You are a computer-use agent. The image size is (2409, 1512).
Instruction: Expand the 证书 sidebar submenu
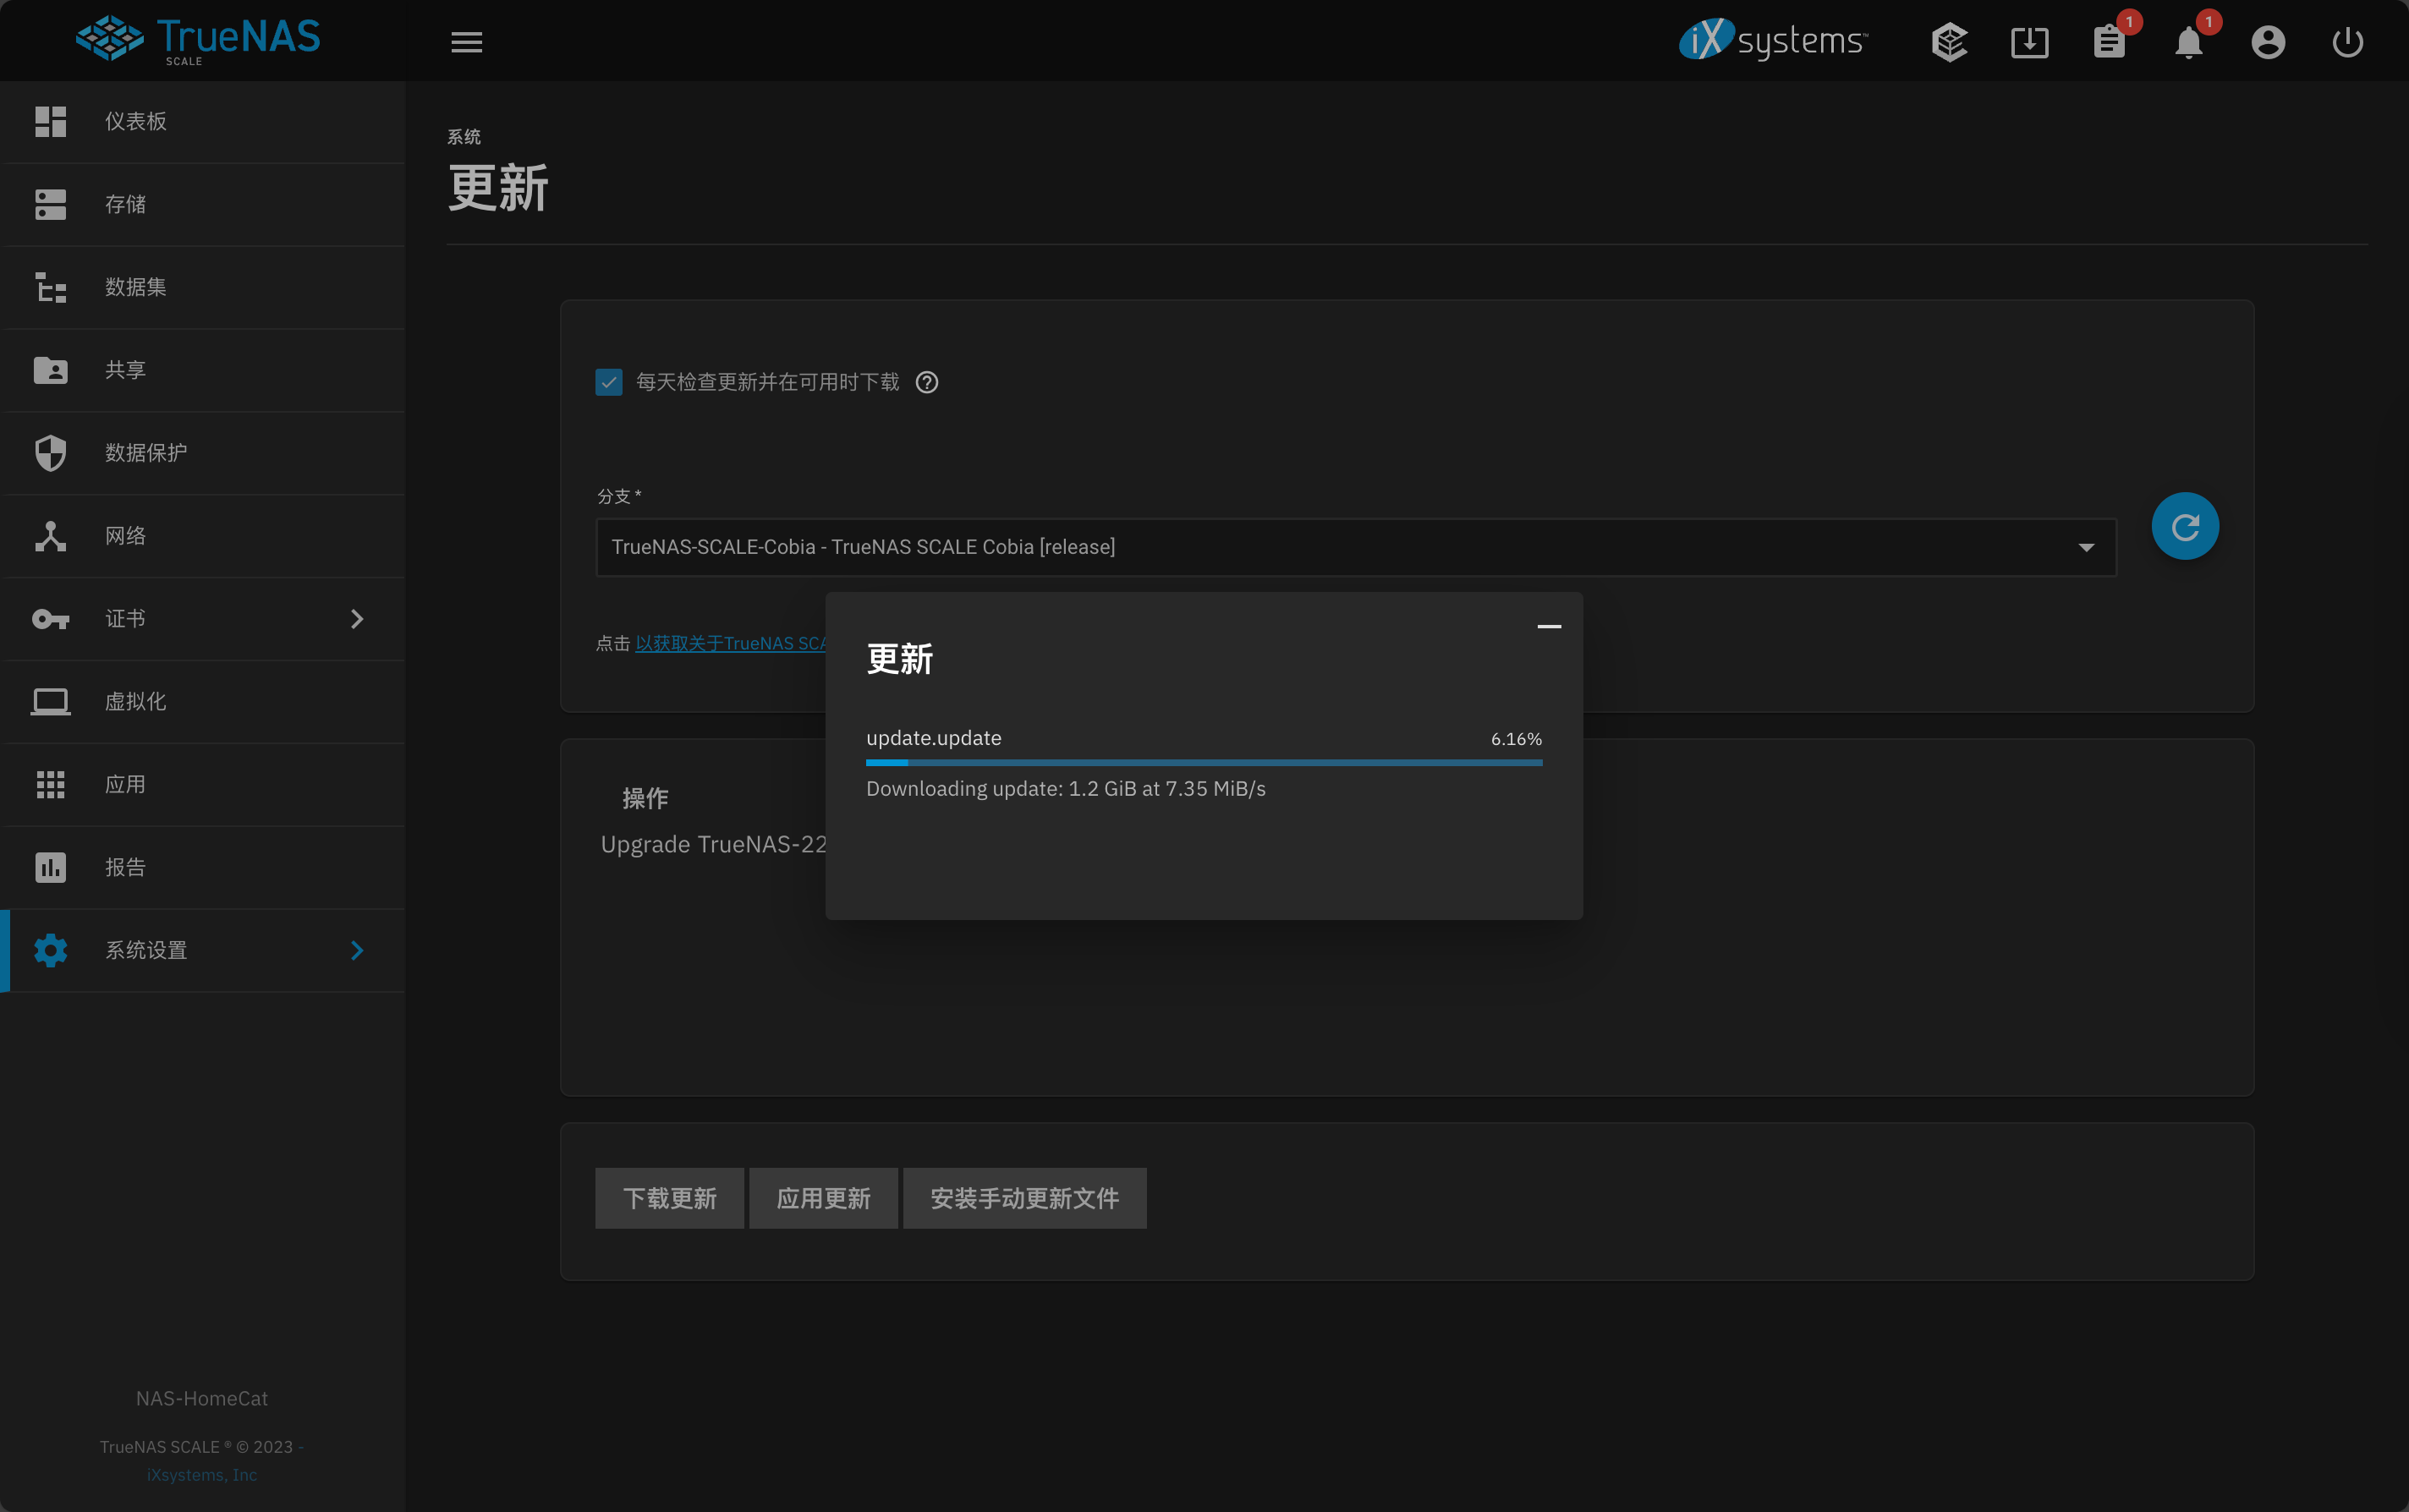(357, 619)
